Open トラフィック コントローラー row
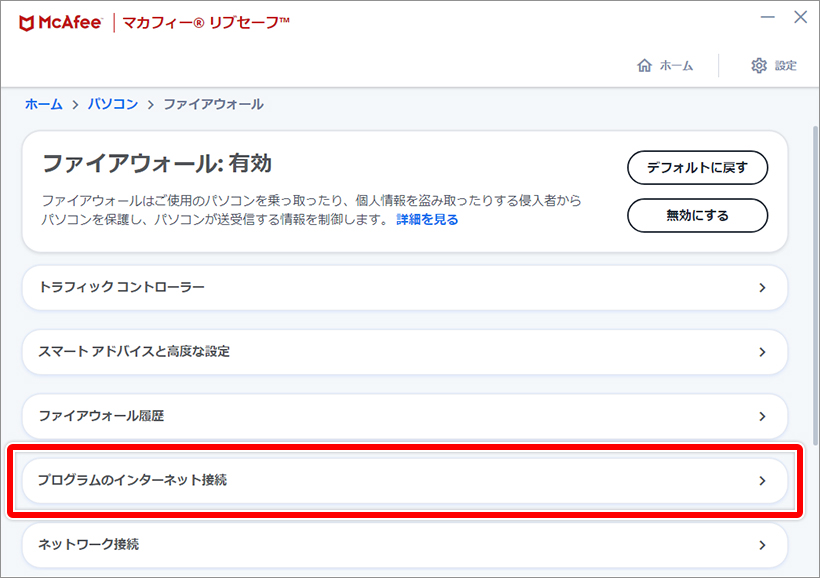820x578 pixels. [x=405, y=287]
